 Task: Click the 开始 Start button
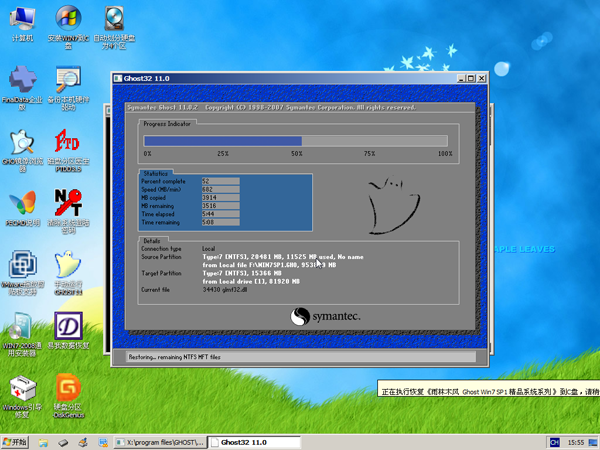pyautogui.click(x=15, y=442)
